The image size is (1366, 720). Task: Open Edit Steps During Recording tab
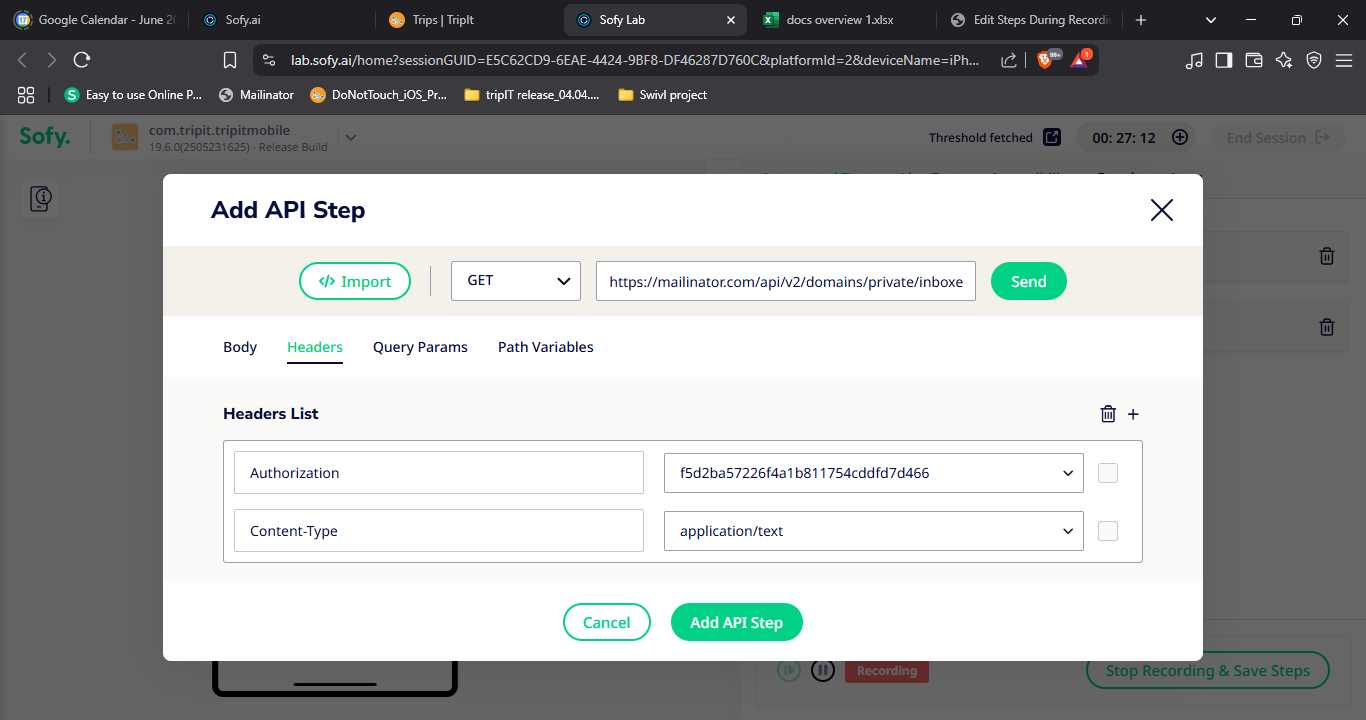tap(1030, 20)
